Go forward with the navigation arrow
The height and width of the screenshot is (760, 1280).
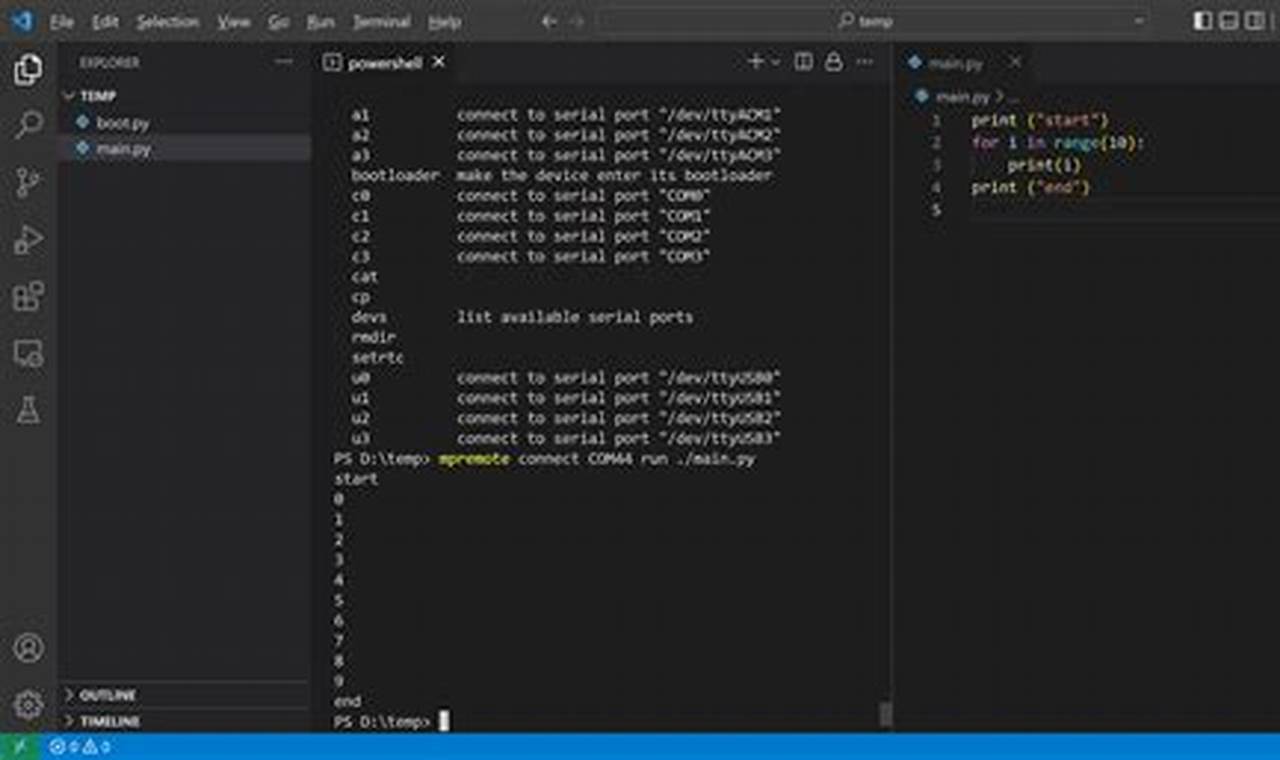coord(579,21)
